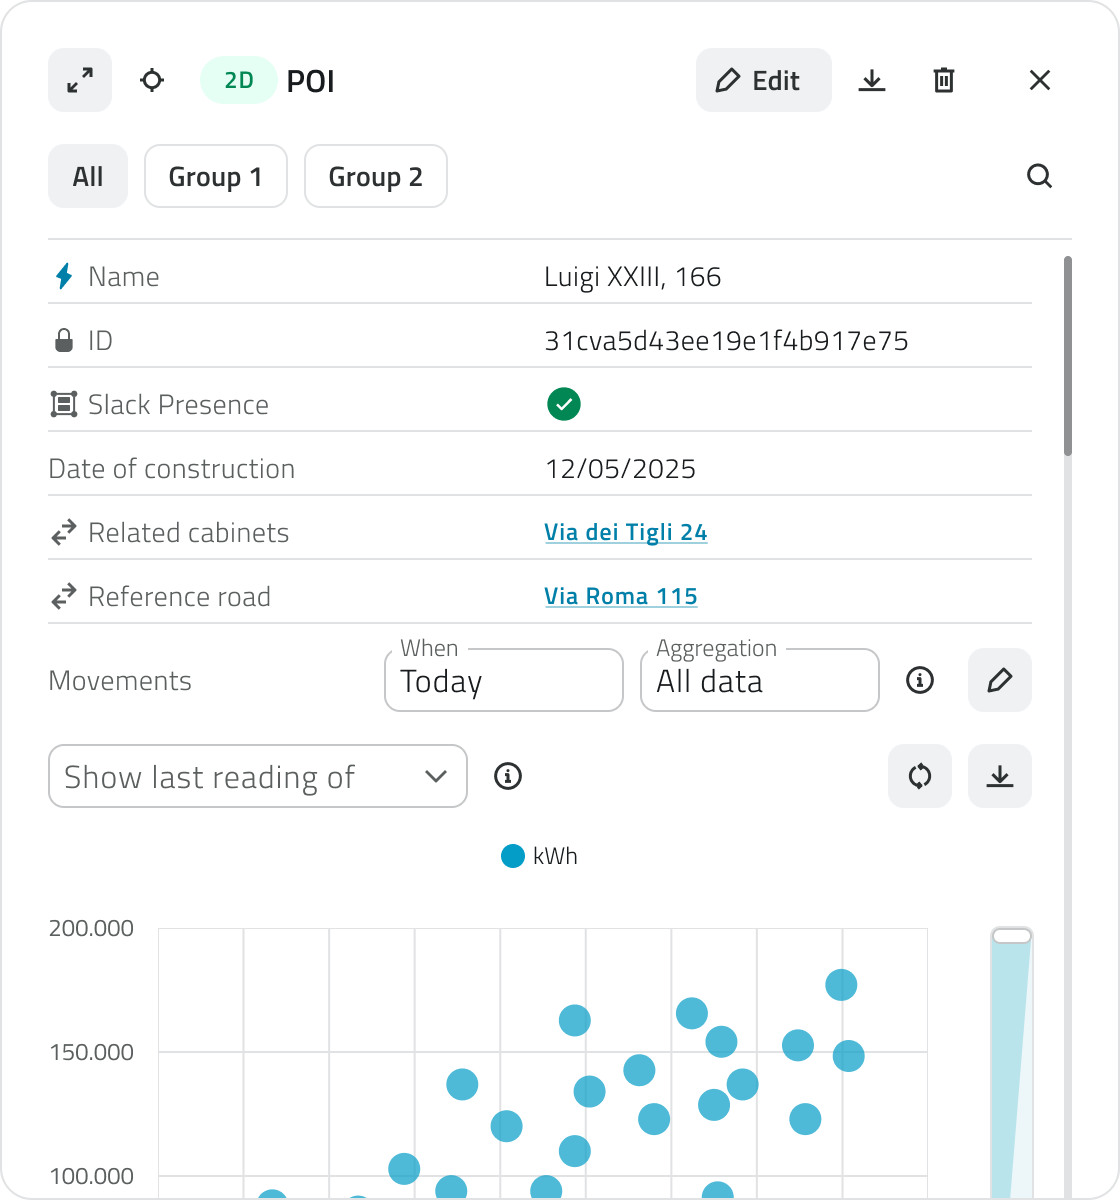The image size is (1120, 1200).
Task: Click the info icon beside Aggregation
Action: pos(920,681)
